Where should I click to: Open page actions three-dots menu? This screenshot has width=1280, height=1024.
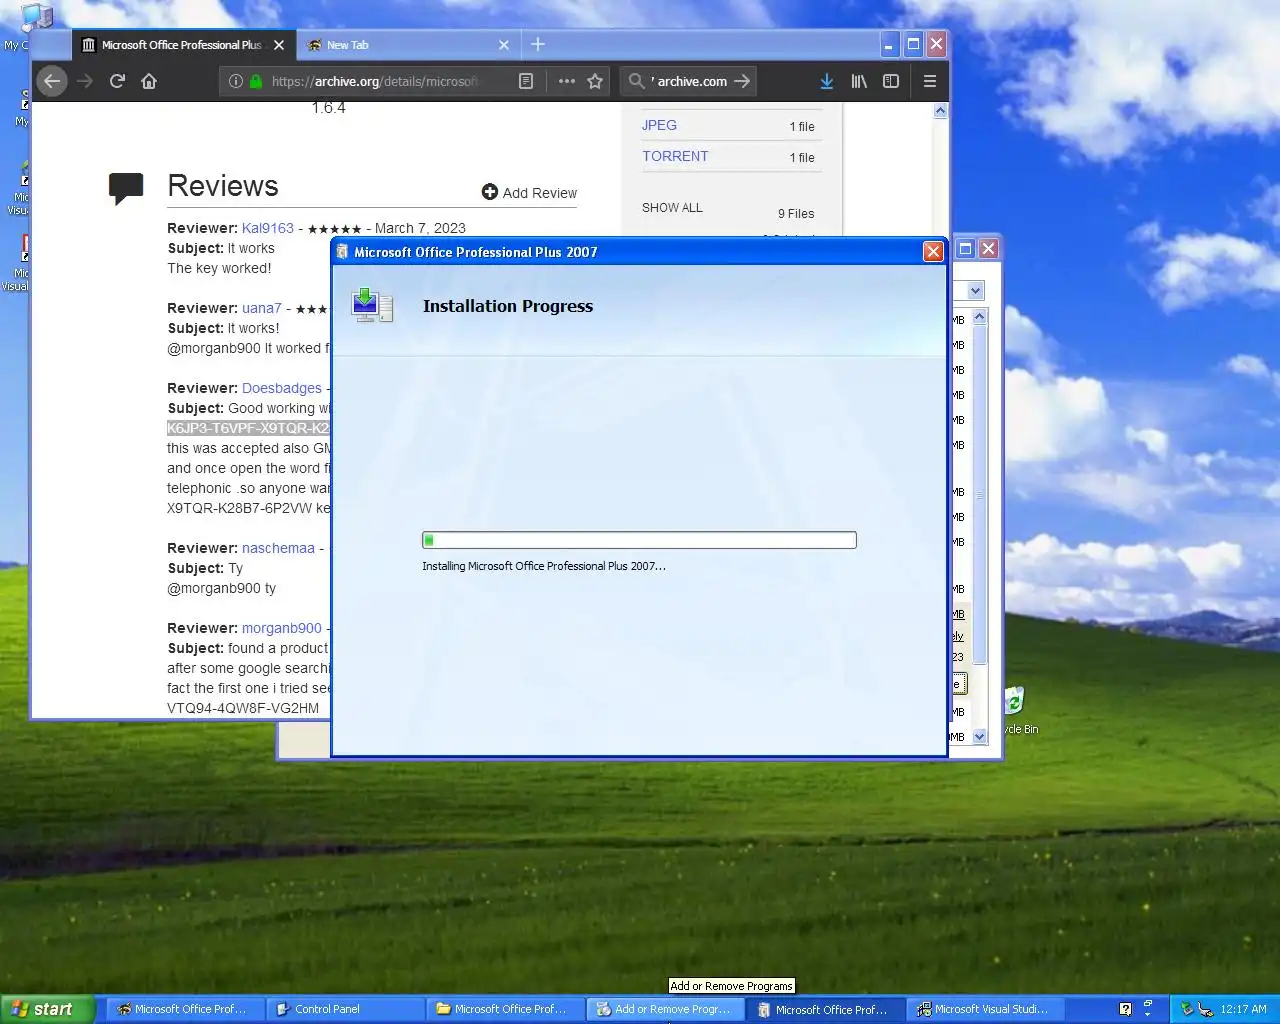click(567, 81)
